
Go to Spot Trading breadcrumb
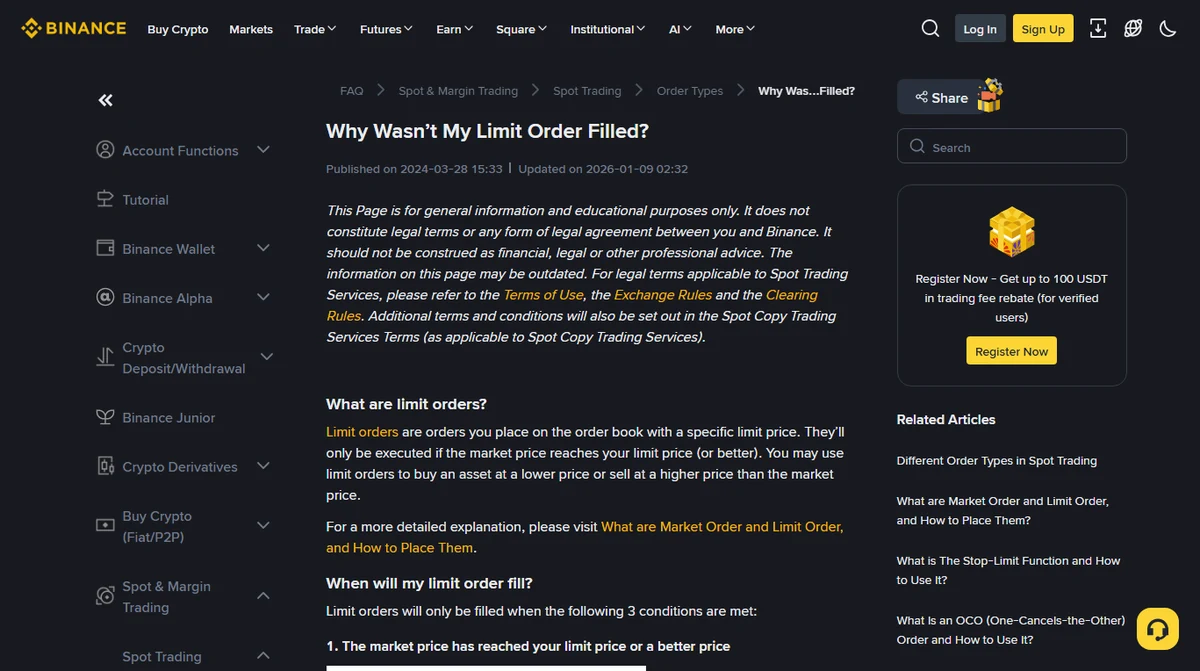(x=587, y=90)
